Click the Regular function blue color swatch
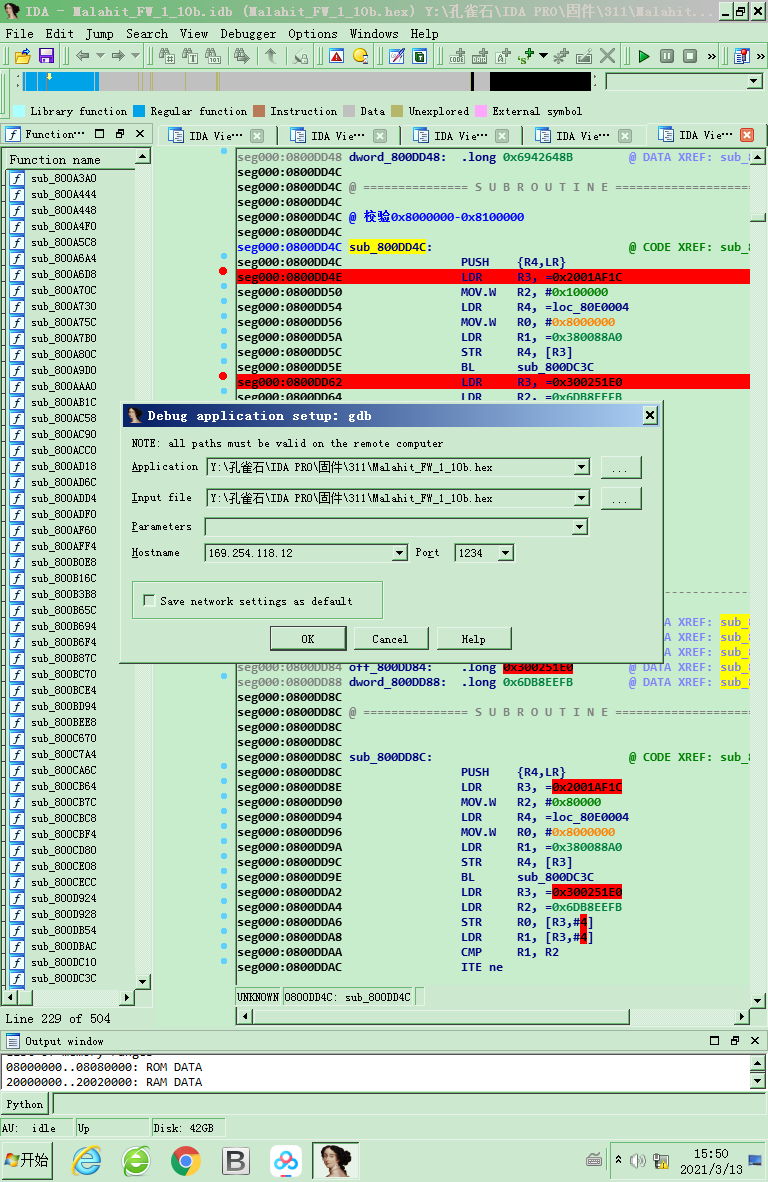Viewport: 768px width, 1182px height. click(139, 112)
